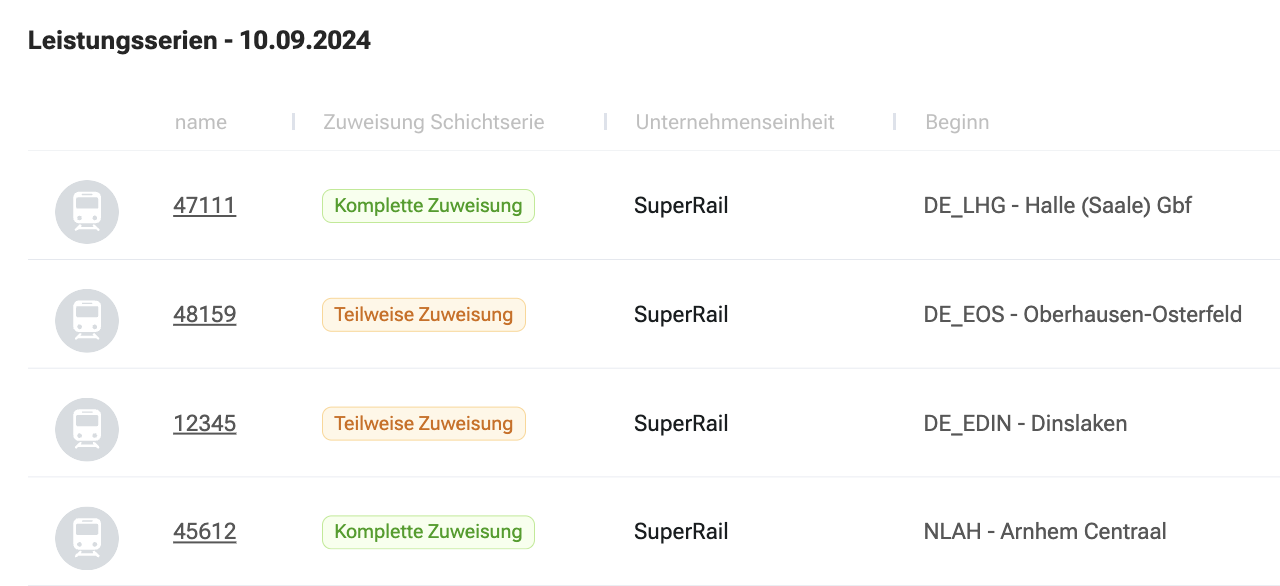Sort by the Unternehmenseinheit column header
Image resolution: width=1280 pixels, height=586 pixels.
735,122
